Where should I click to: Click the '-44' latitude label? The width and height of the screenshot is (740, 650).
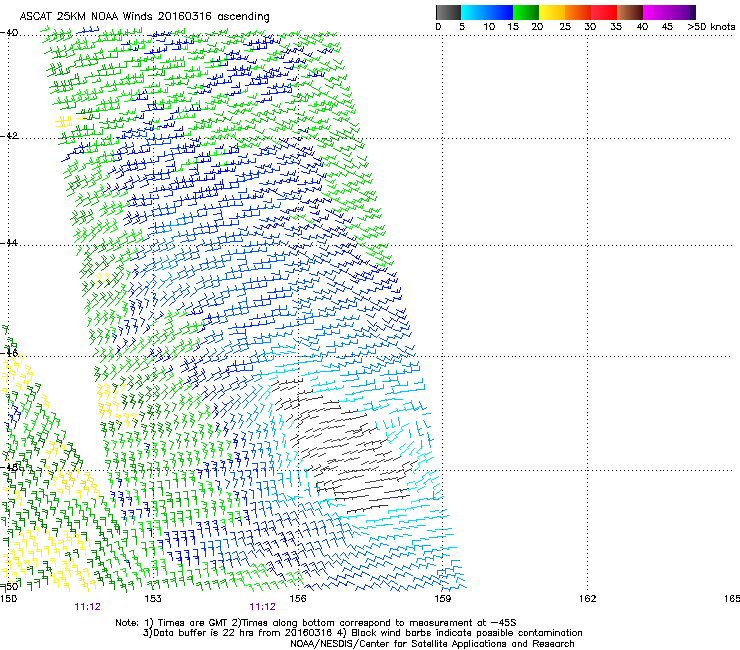(x=9, y=243)
